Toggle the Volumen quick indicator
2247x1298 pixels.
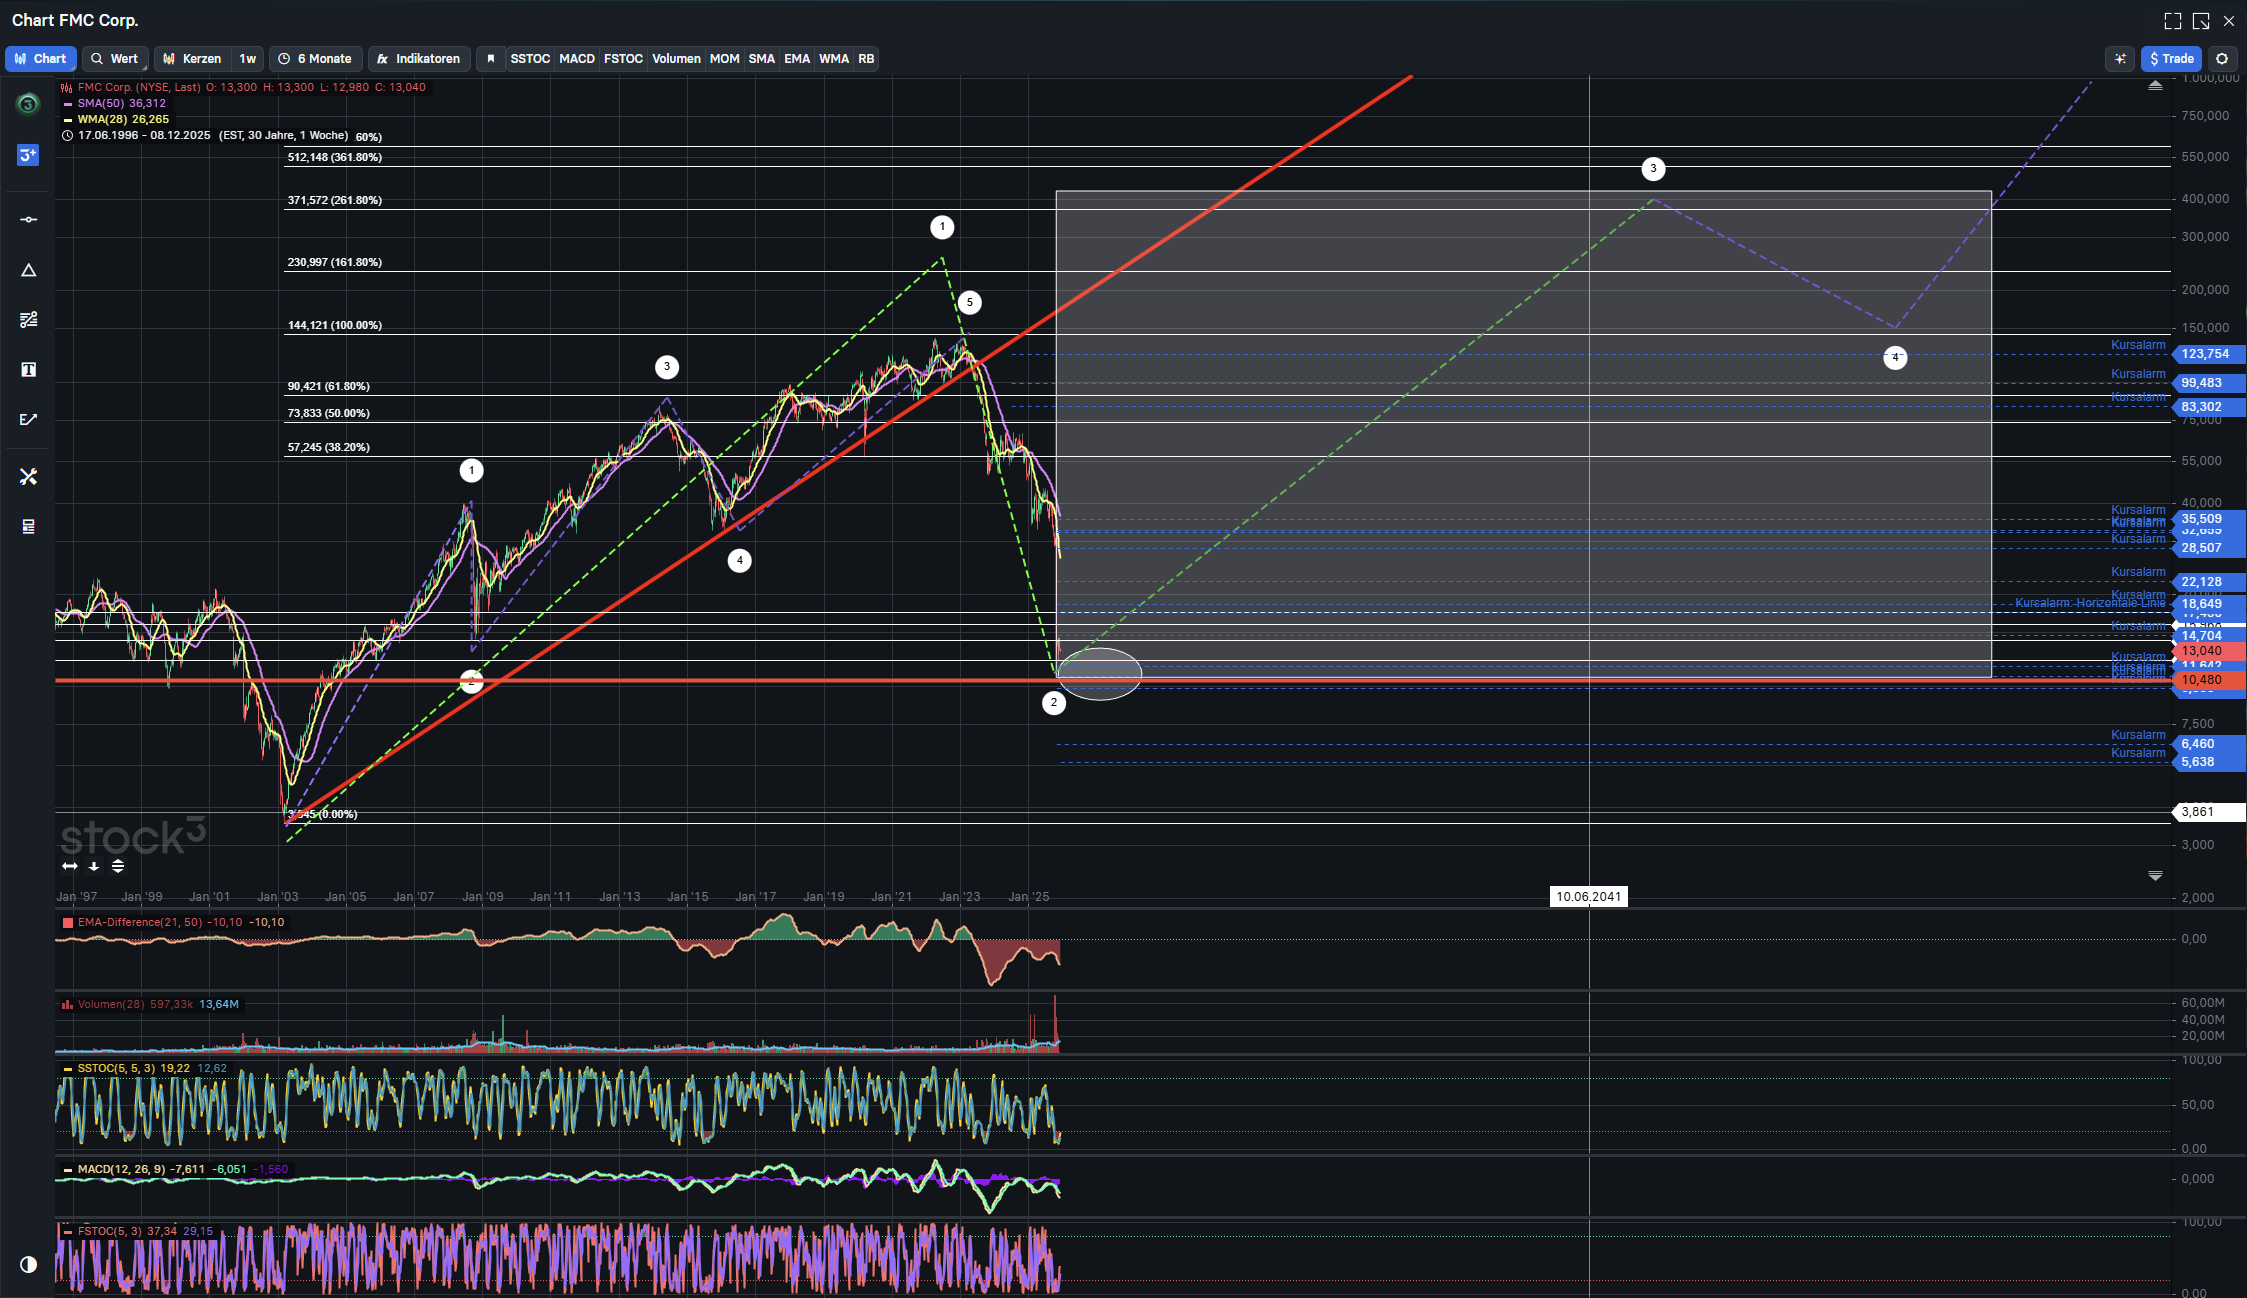(x=676, y=59)
